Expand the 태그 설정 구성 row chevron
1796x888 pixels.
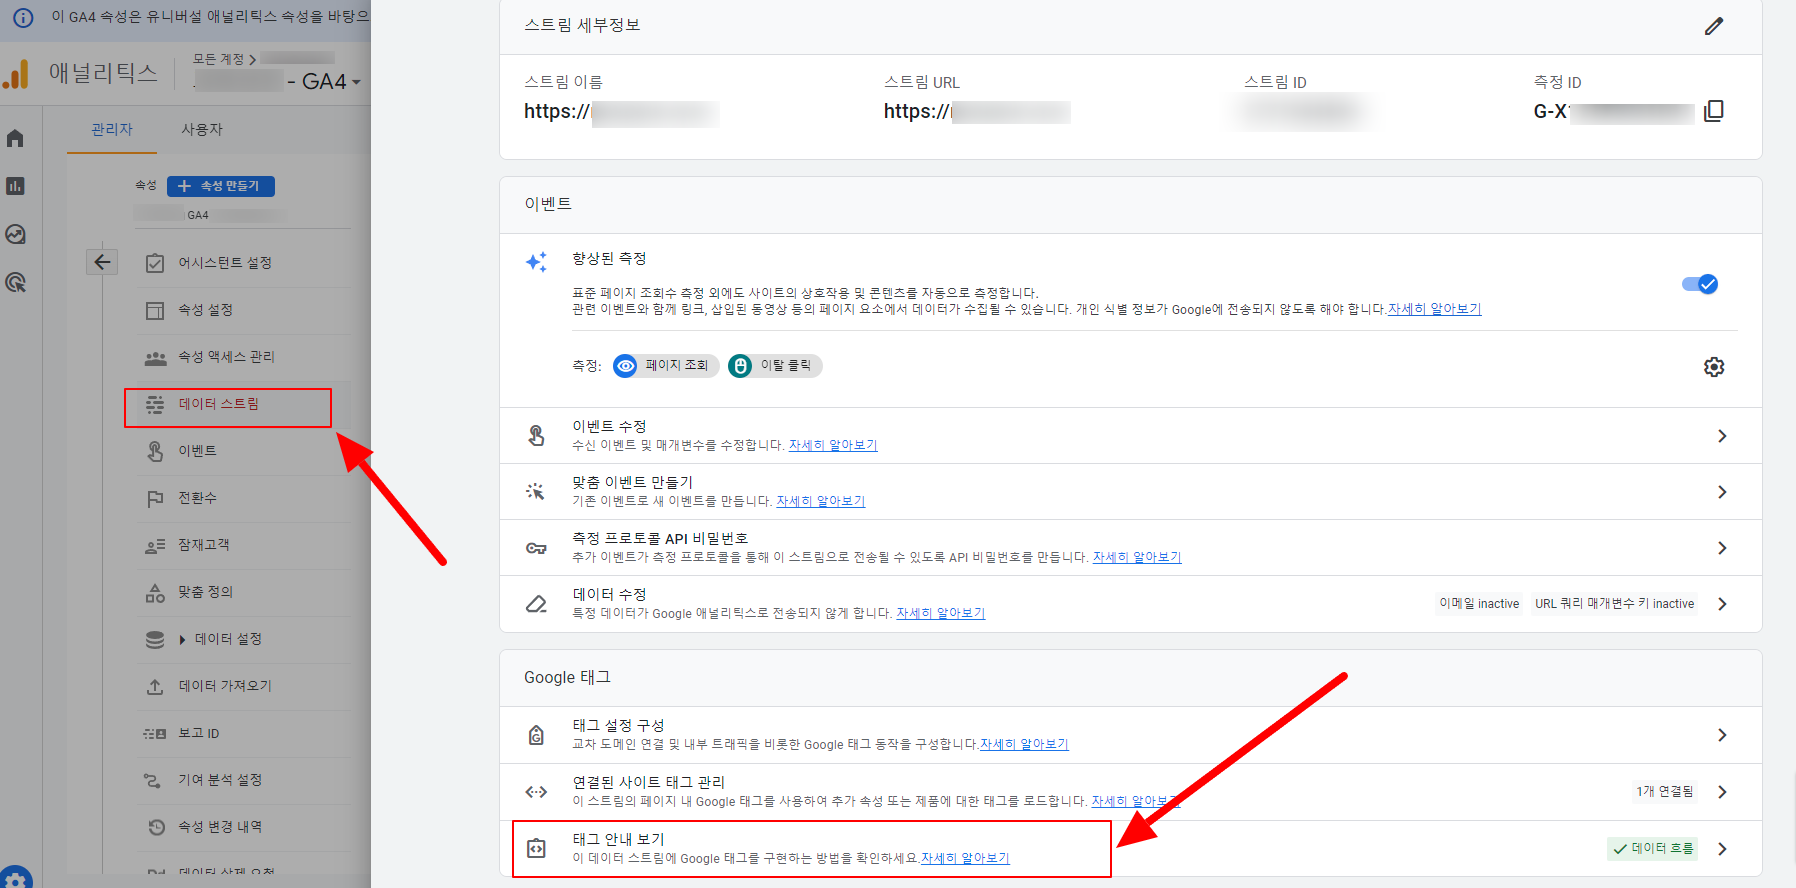(1722, 735)
